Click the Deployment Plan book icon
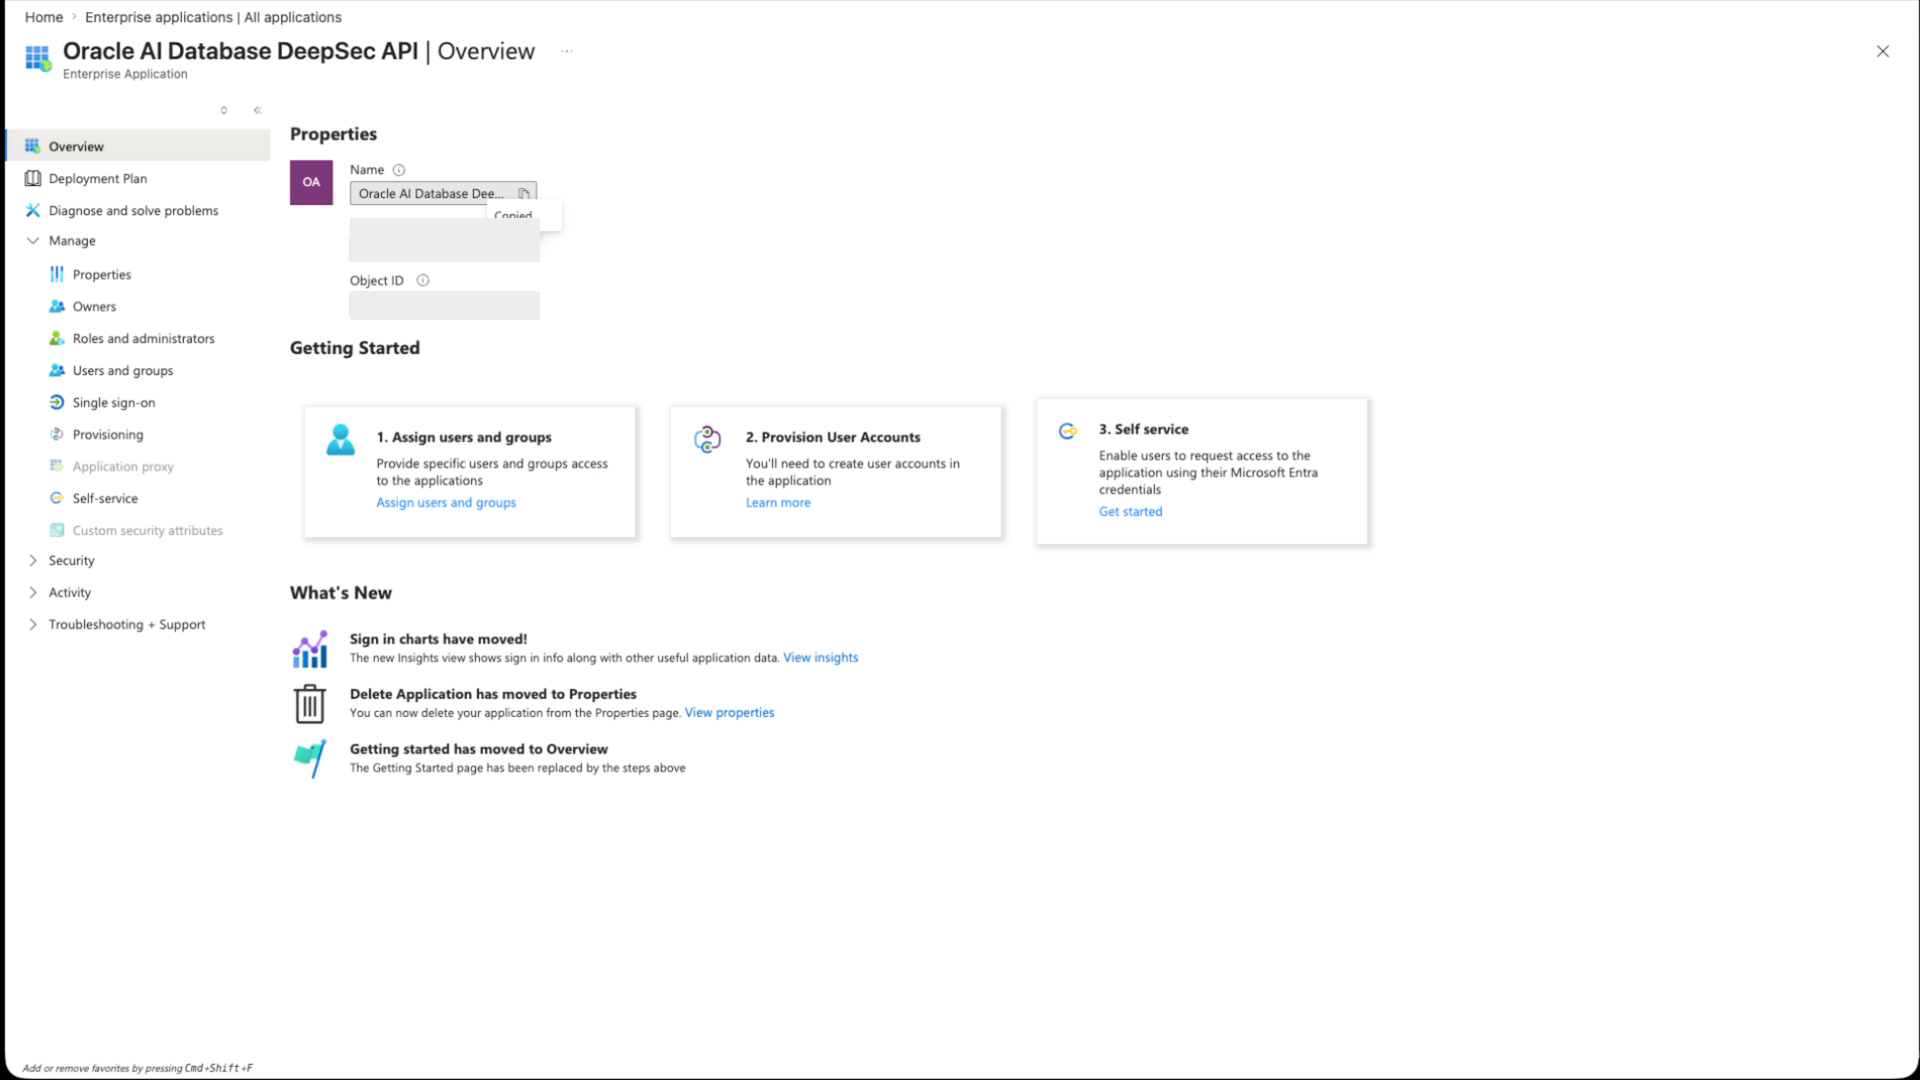1920x1080 pixels. click(32, 178)
